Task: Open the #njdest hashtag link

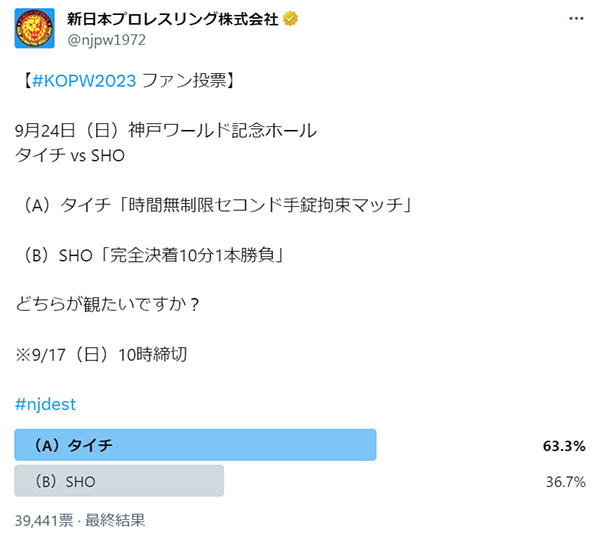Action: coord(45,404)
